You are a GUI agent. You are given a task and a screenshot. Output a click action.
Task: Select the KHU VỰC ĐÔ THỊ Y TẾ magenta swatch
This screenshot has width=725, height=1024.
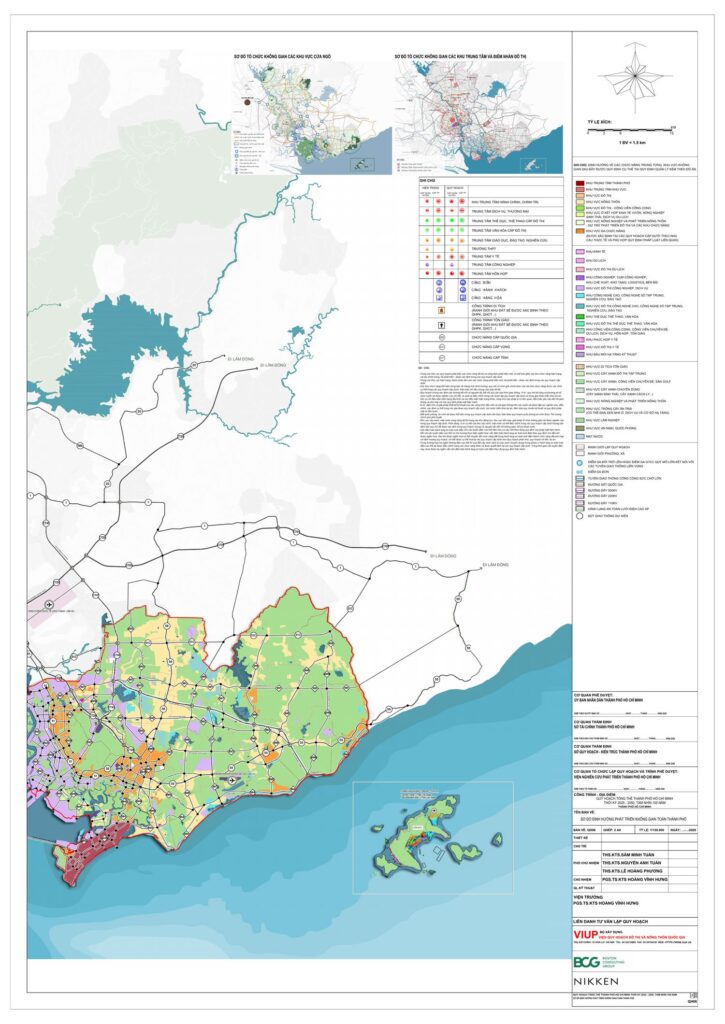pyautogui.click(x=580, y=347)
